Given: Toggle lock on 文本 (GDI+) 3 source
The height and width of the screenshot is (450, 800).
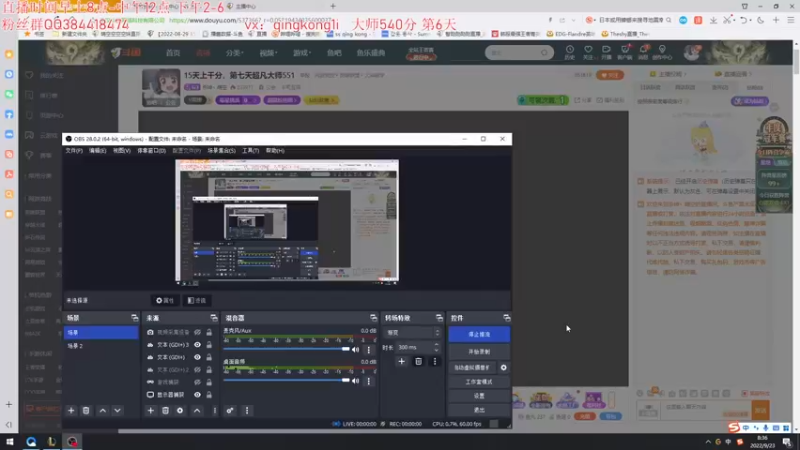Looking at the screenshot, I should pyautogui.click(x=209, y=345).
